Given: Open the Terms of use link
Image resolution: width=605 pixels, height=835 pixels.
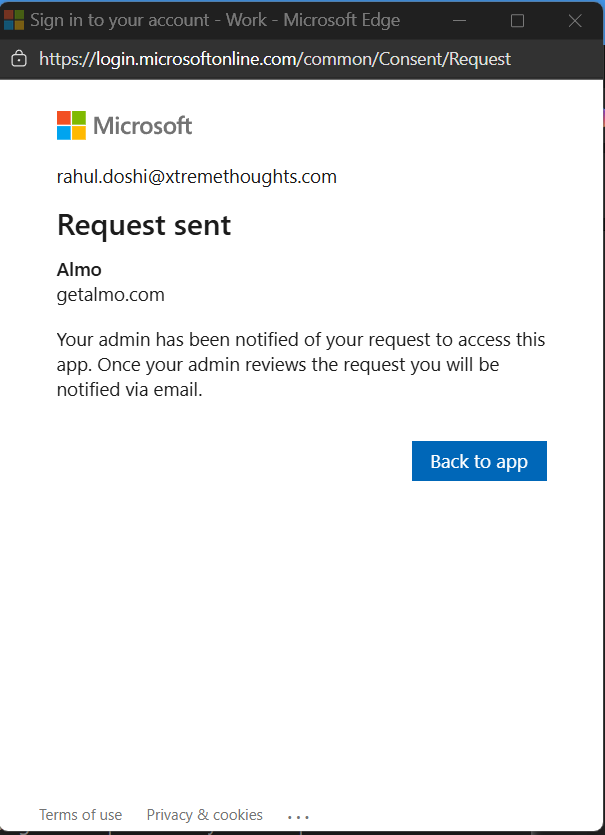Looking at the screenshot, I should tap(80, 815).
